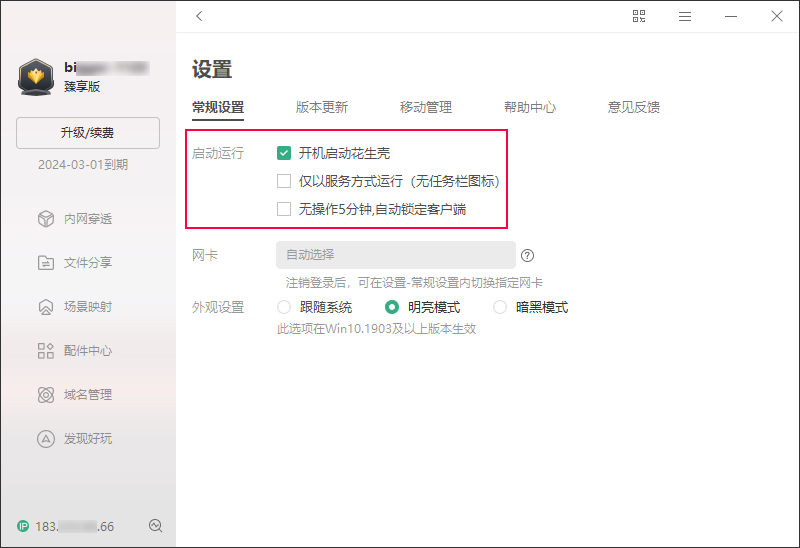The width and height of the screenshot is (800, 548).
Task: Switch to the 版本更新 tab
Action: click(322, 107)
